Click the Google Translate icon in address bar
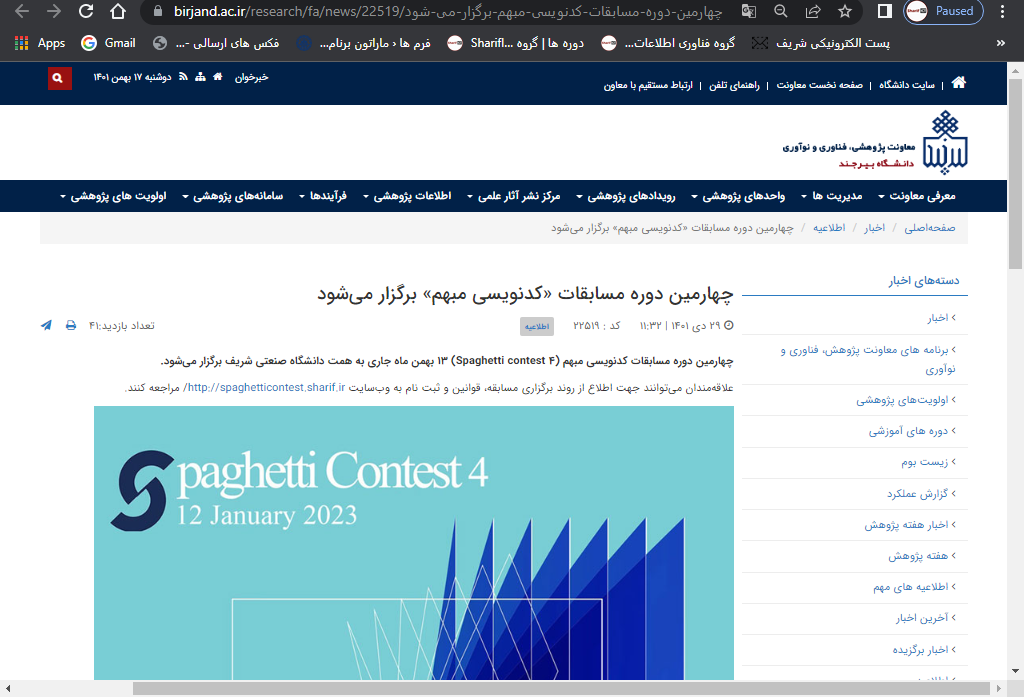This screenshot has height=697, width=1024. coord(748,12)
